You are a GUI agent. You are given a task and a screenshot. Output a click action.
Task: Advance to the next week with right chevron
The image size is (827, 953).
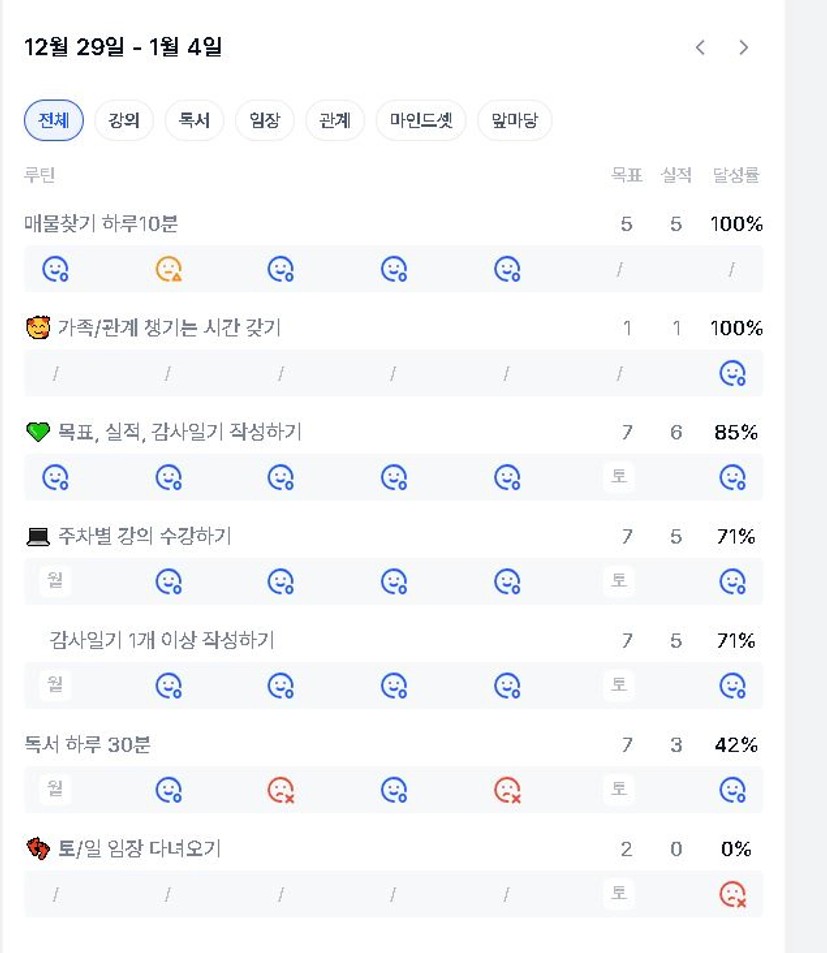click(743, 47)
